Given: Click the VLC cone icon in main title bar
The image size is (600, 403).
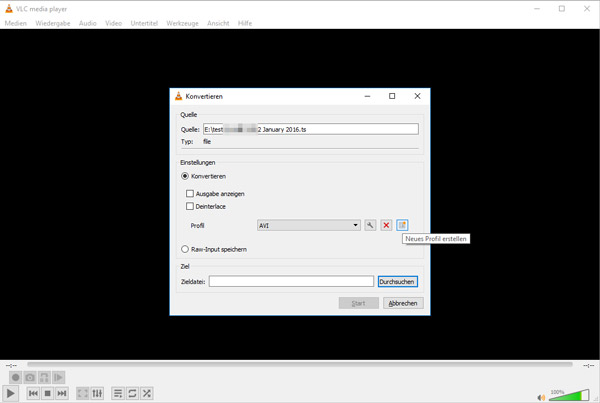Looking at the screenshot, I should [x=9, y=8].
